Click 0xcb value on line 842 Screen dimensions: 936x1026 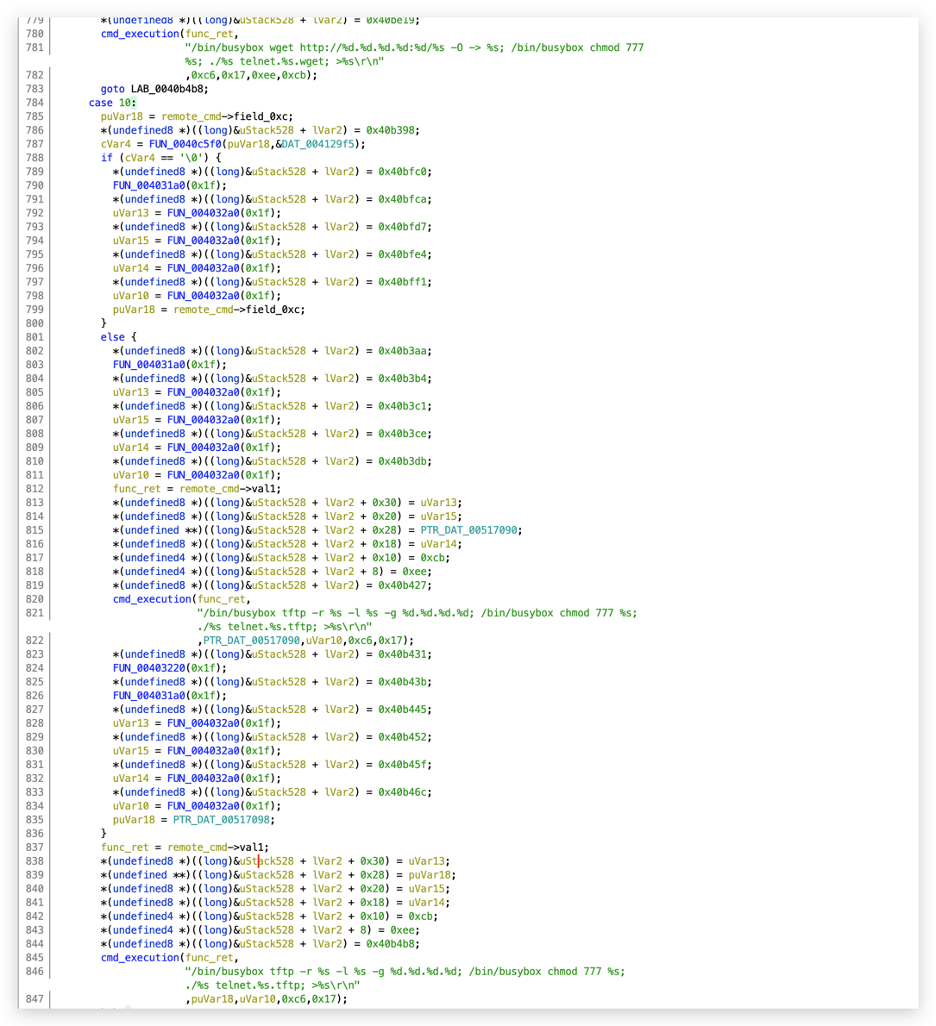(x=420, y=916)
